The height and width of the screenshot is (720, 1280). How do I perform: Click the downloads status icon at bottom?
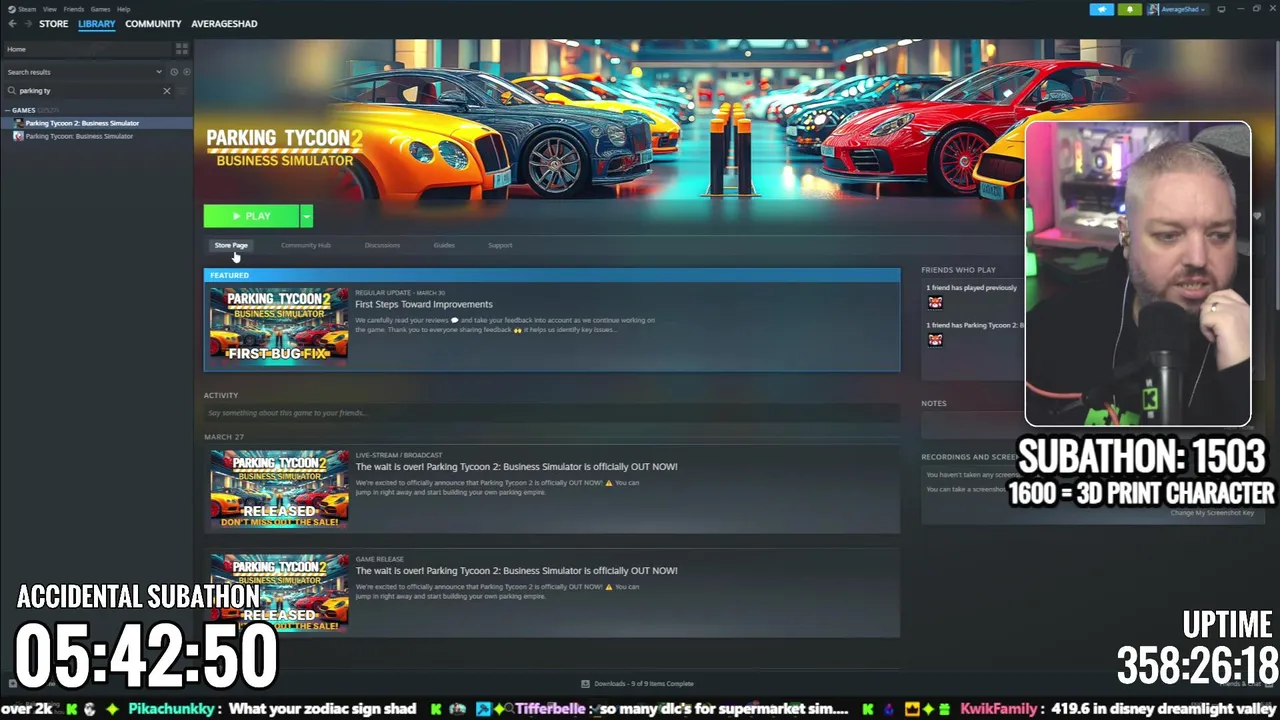tap(586, 684)
